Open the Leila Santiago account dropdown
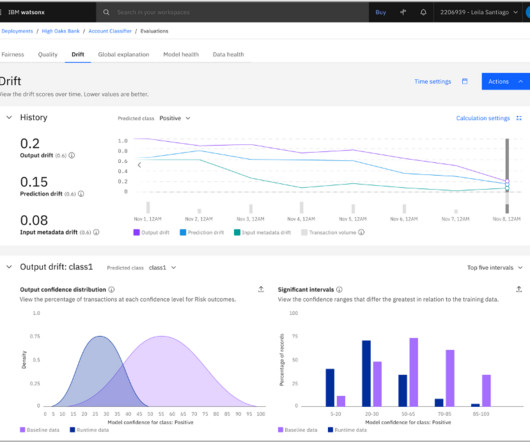The width and height of the screenshot is (530, 442). click(479, 12)
